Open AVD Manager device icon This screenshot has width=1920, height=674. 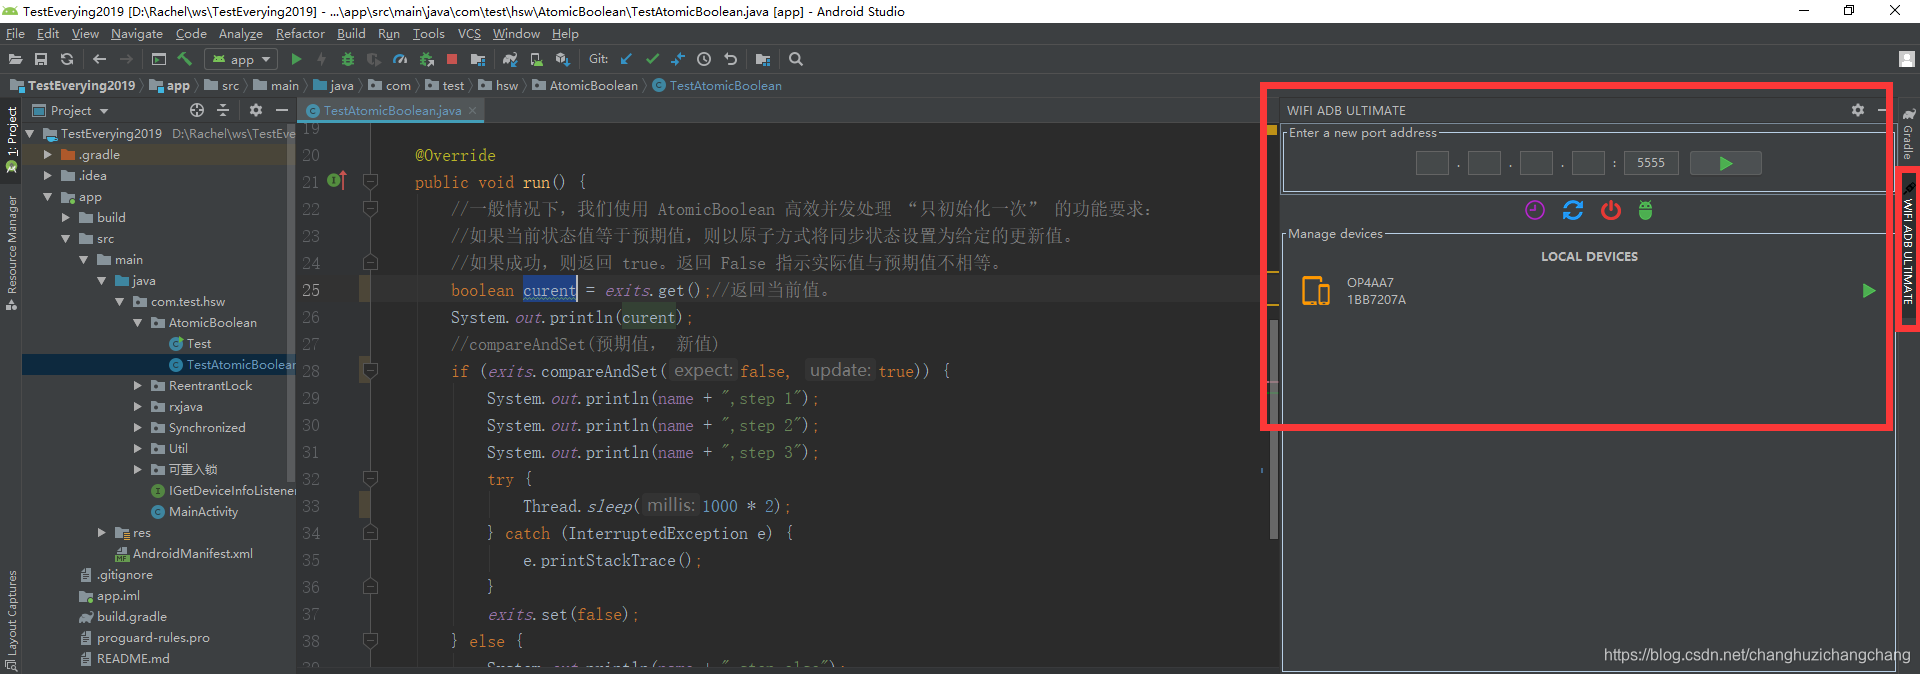[x=536, y=59]
